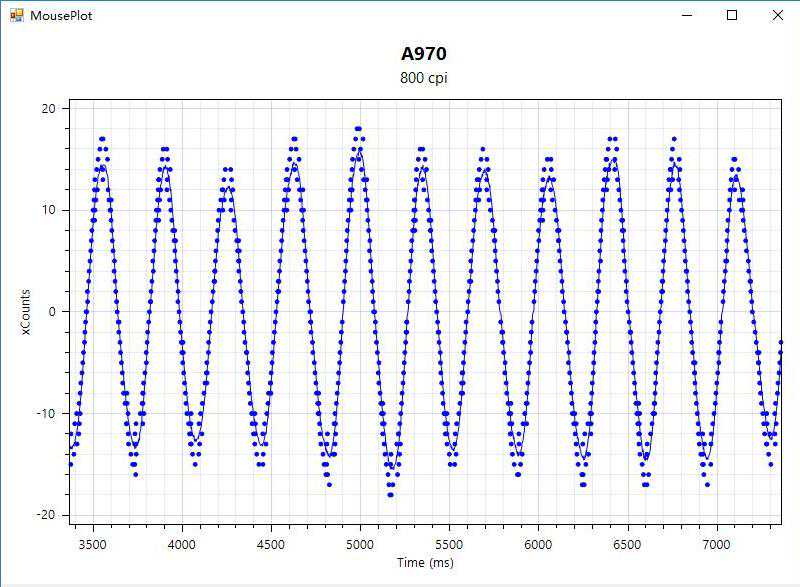This screenshot has height=587, width=800.
Task: Click the 6500 tick on time axis
Action: [627, 544]
